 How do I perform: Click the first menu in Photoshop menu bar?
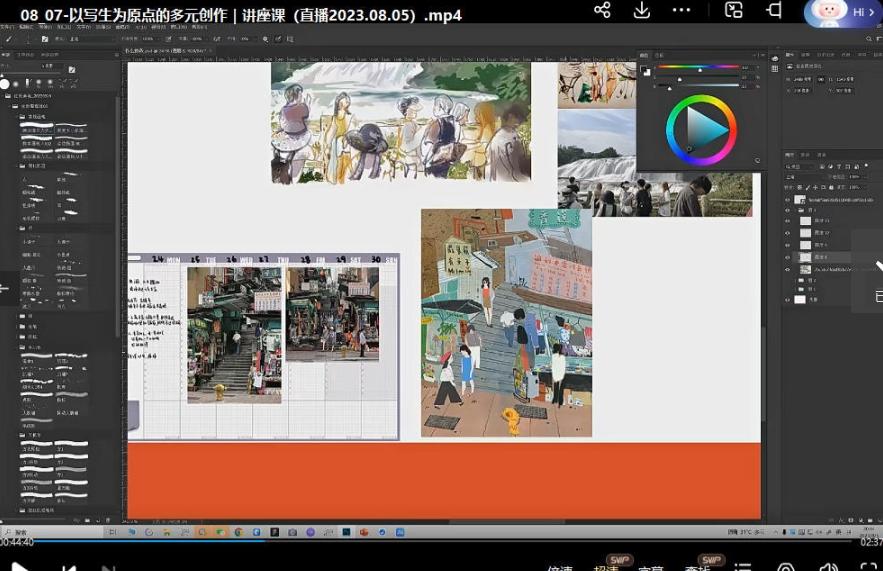[6, 27]
